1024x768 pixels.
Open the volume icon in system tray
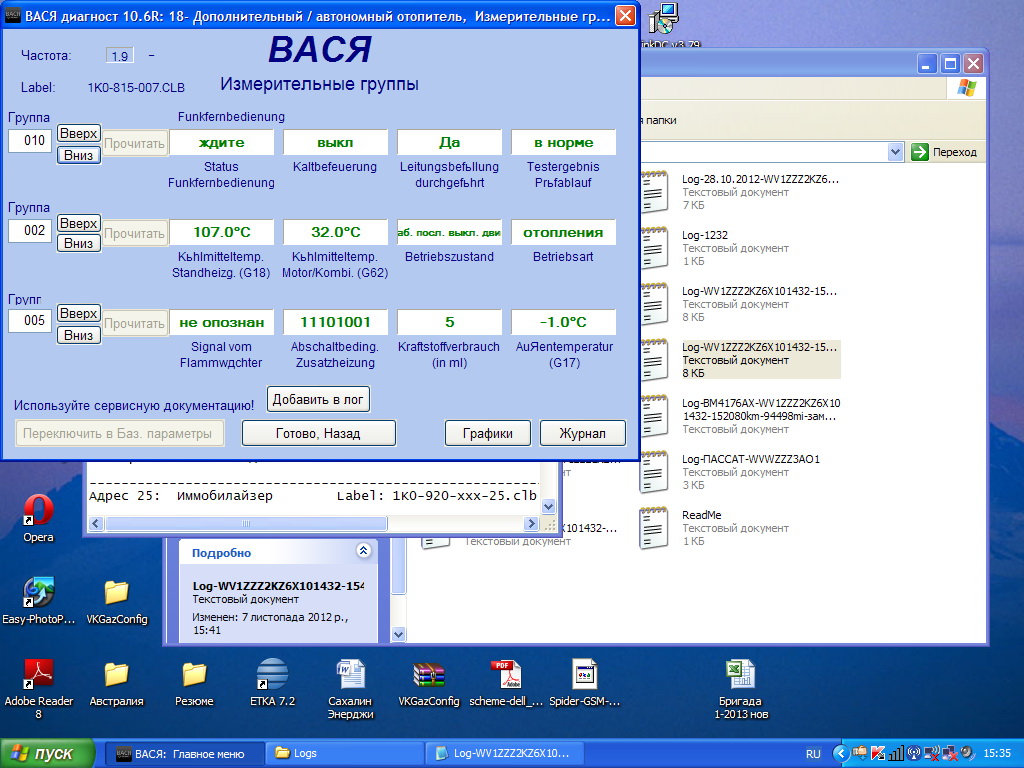click(x=967, y=754)
